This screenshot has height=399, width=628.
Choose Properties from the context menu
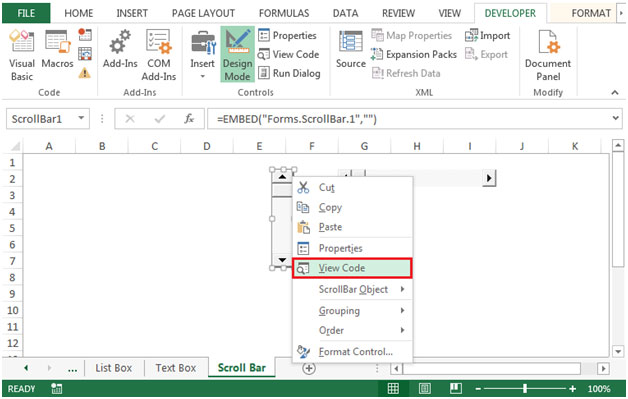tap(352, 248)
